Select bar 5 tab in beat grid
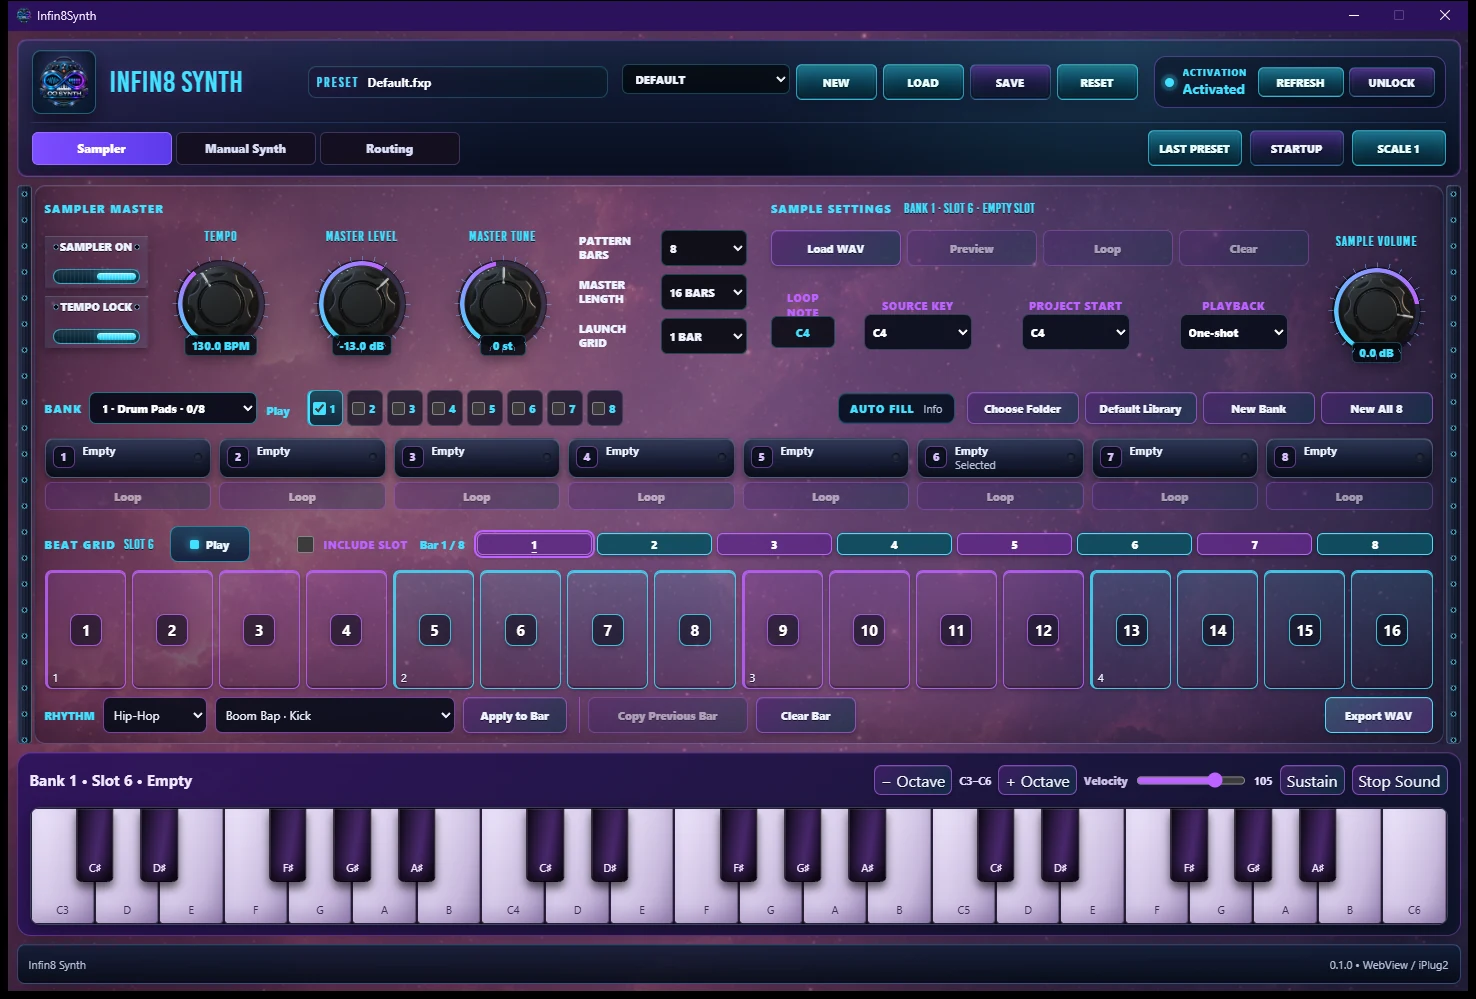The width and height of the screenshot is (1476, 999). tap(1014, 544)
